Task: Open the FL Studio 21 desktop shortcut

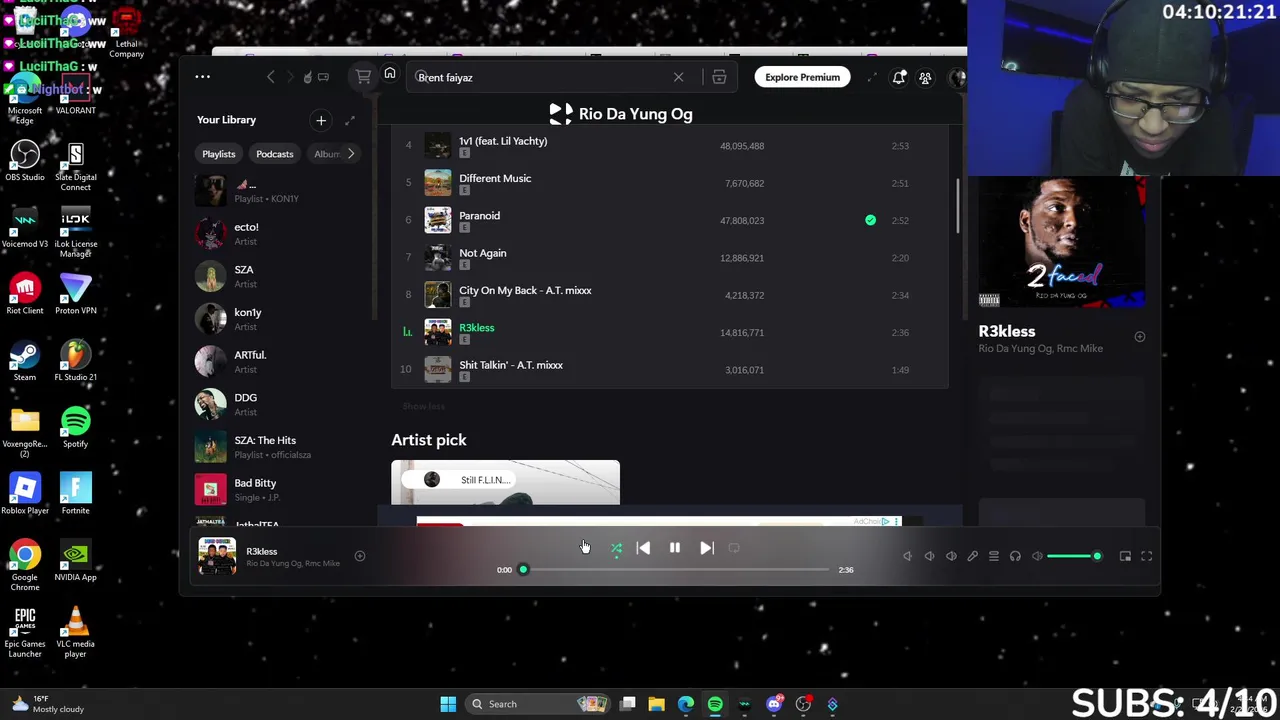Action: [x=75, y=360]
